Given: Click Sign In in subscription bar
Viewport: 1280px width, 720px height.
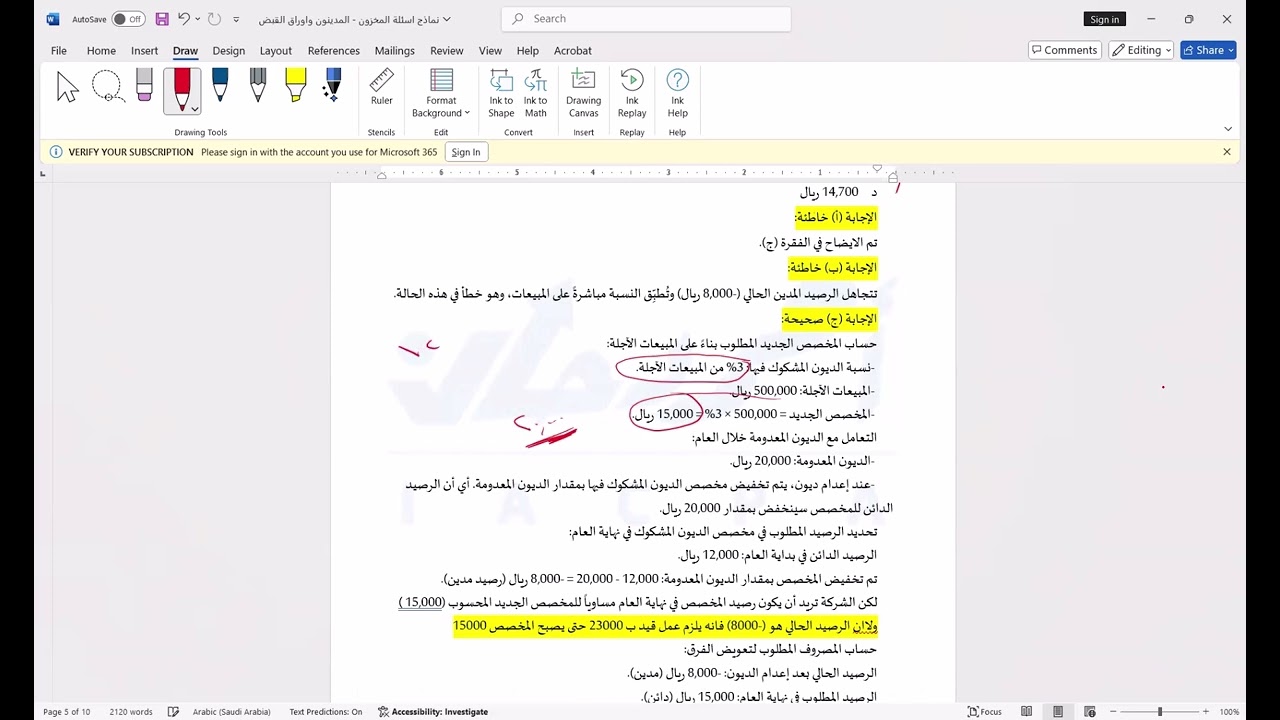Looking at the screenshot, I should 466,152.
